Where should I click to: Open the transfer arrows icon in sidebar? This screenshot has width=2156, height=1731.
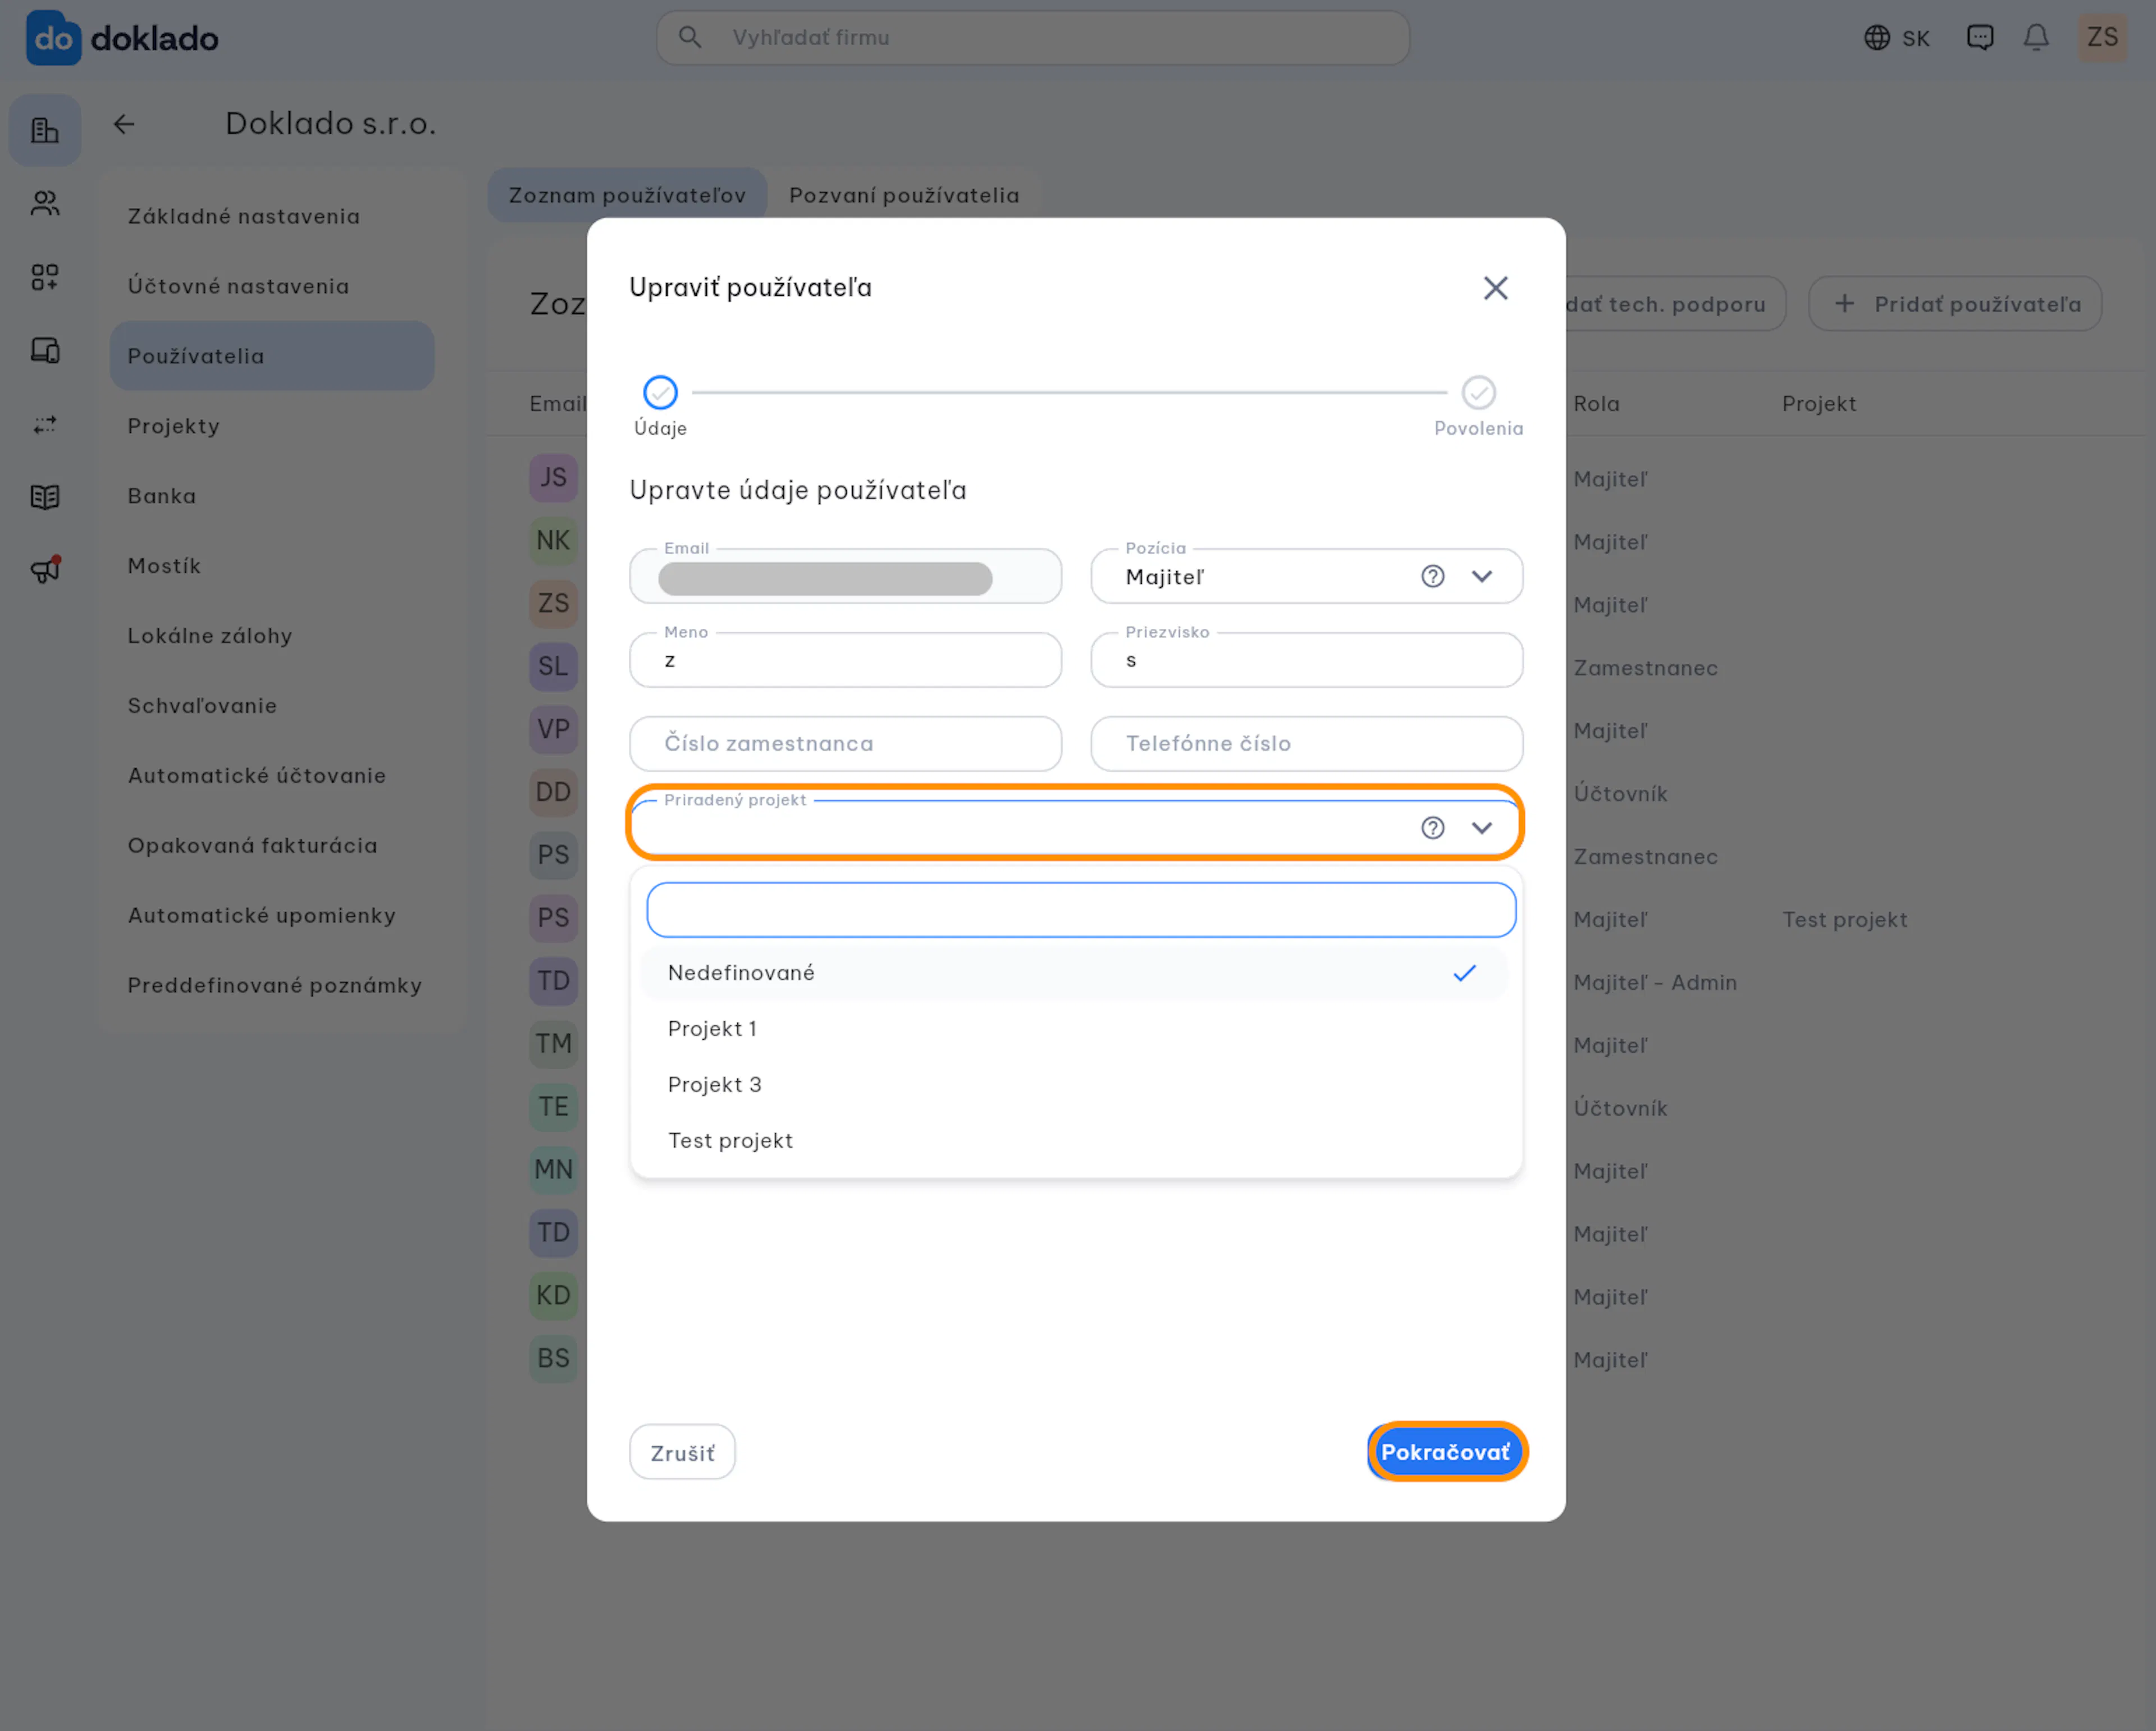pyautogui.click(x=45, y=424)
